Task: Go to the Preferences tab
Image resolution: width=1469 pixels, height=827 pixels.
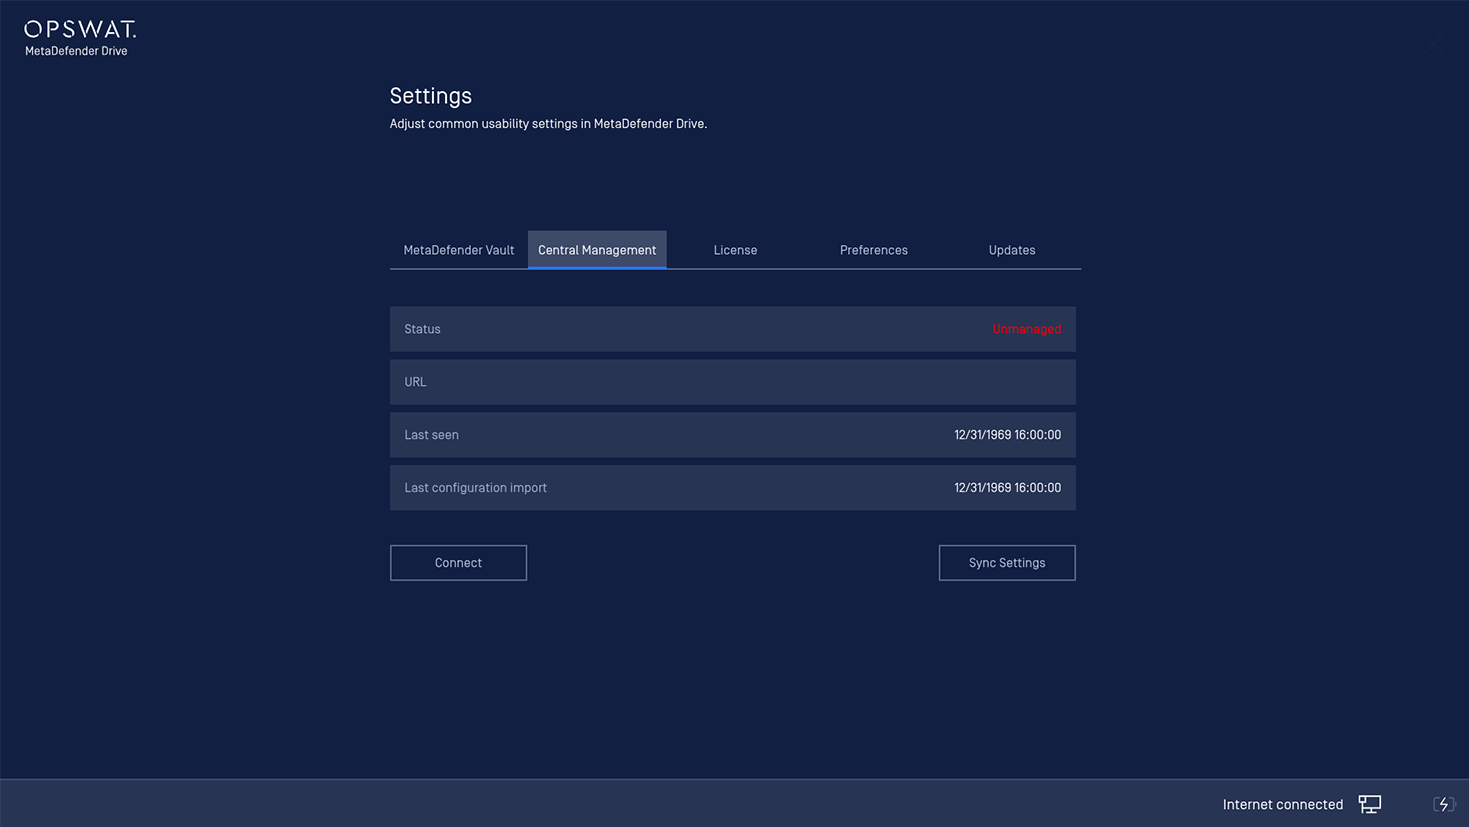Action: [x=874, y=250]
